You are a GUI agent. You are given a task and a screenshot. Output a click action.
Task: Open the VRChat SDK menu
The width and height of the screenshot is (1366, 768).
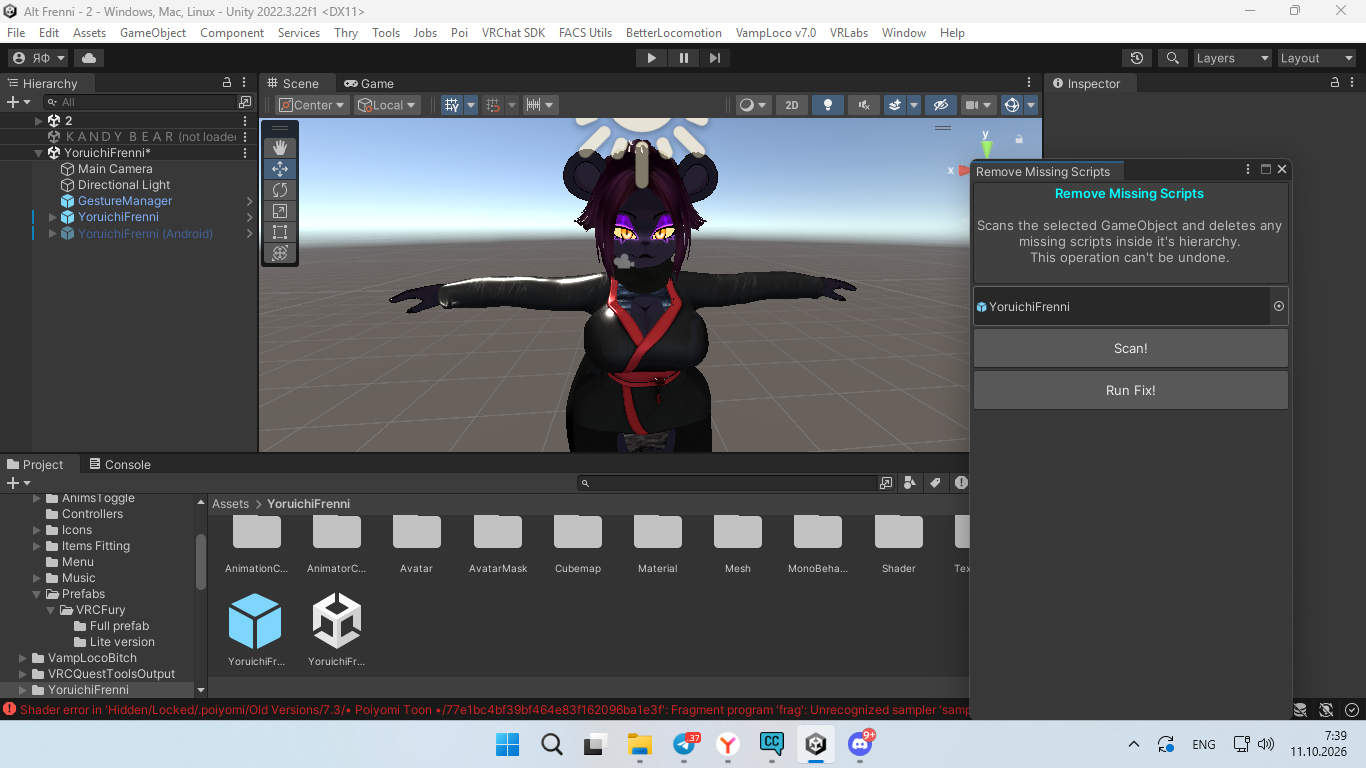point(514,32)
